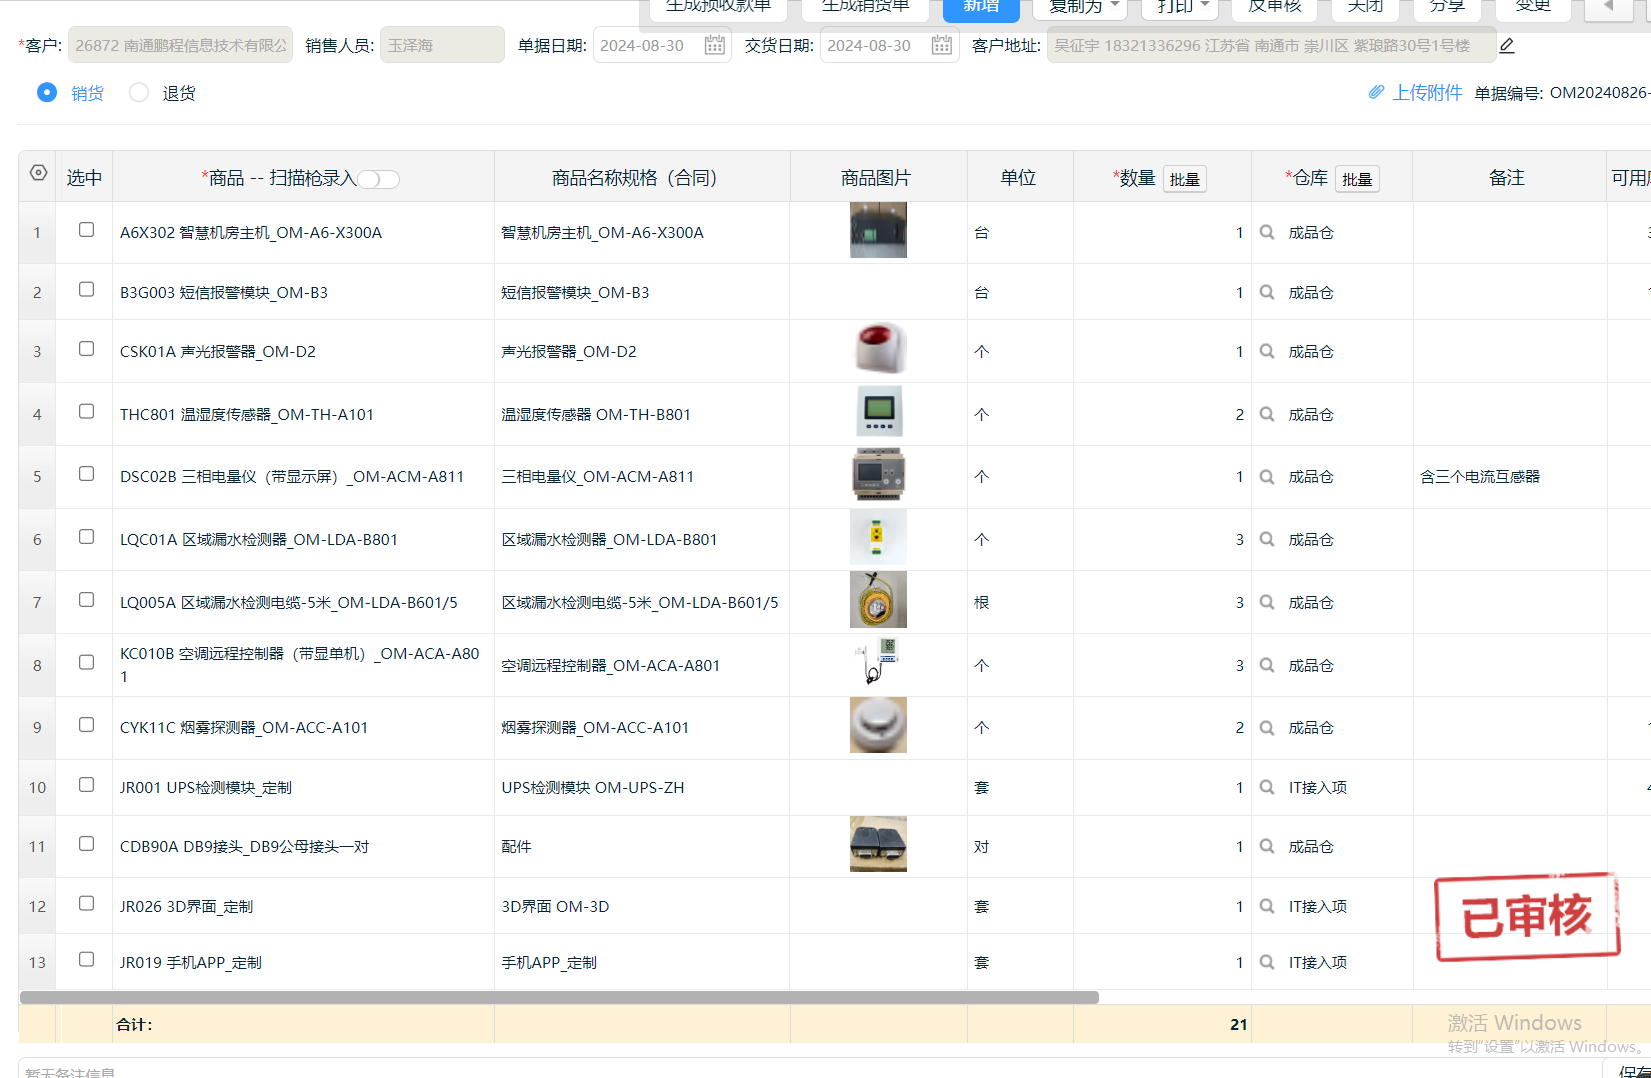The image size is (1651, 1078).
Task: Open the DB9接头 product thumbnail
Action: 878,844
